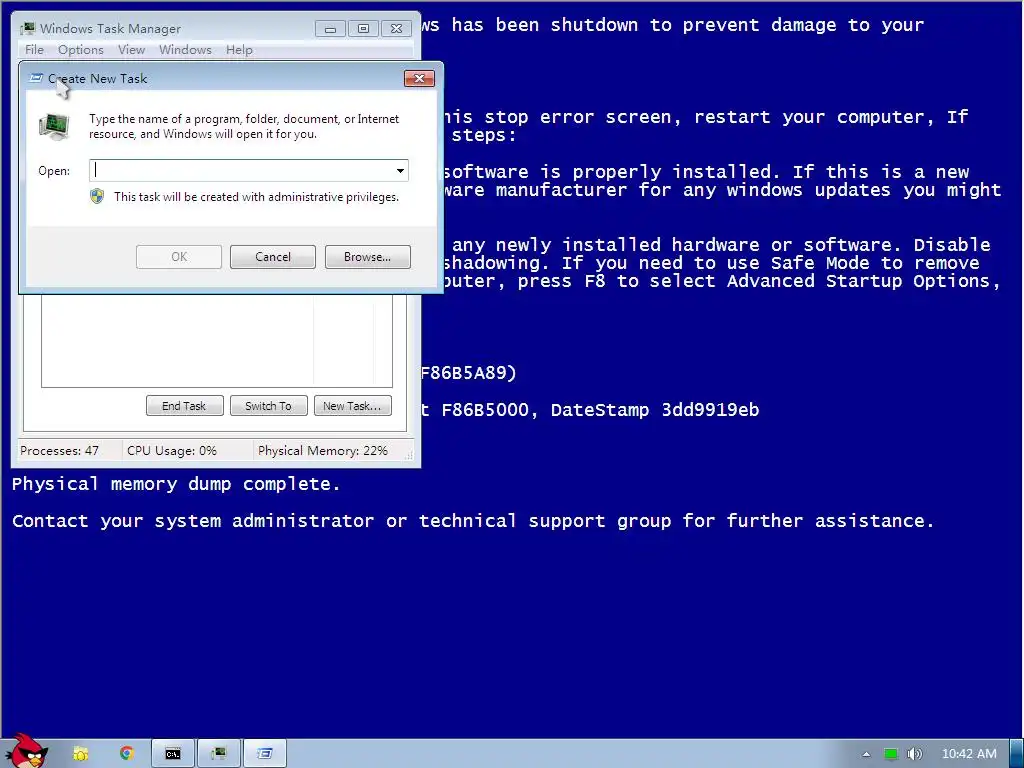Open the File menu in Task Manager
The image size is (1024, 768).
click(34, 50)
